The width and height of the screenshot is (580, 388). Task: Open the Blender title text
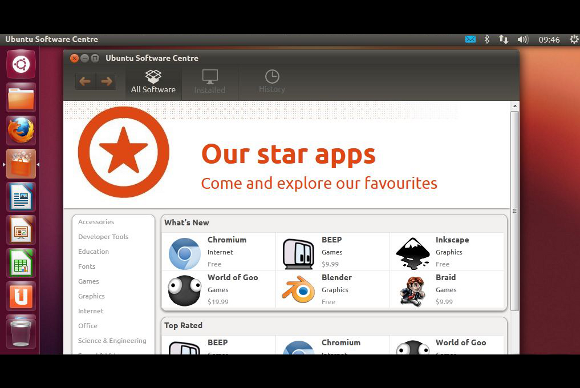pos(337,277)
